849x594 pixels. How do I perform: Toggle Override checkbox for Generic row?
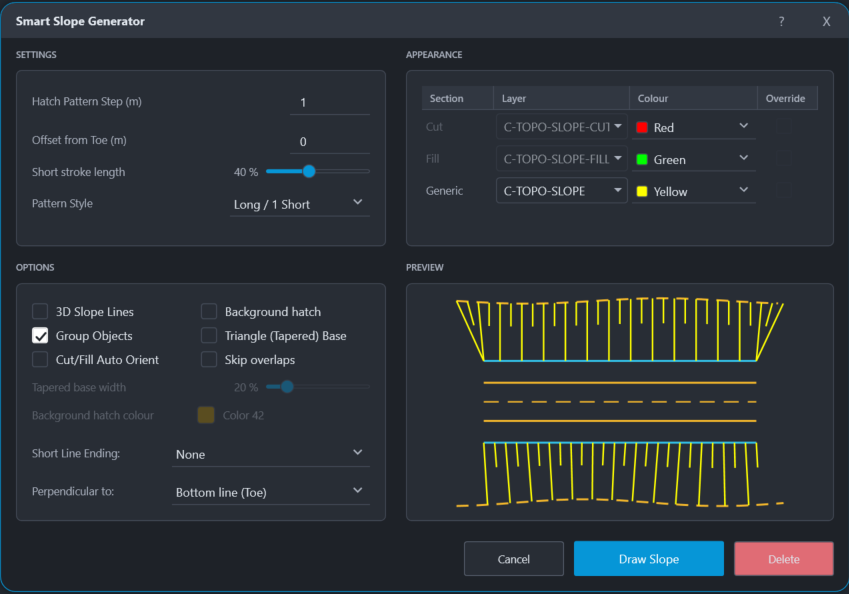[783, 190]
